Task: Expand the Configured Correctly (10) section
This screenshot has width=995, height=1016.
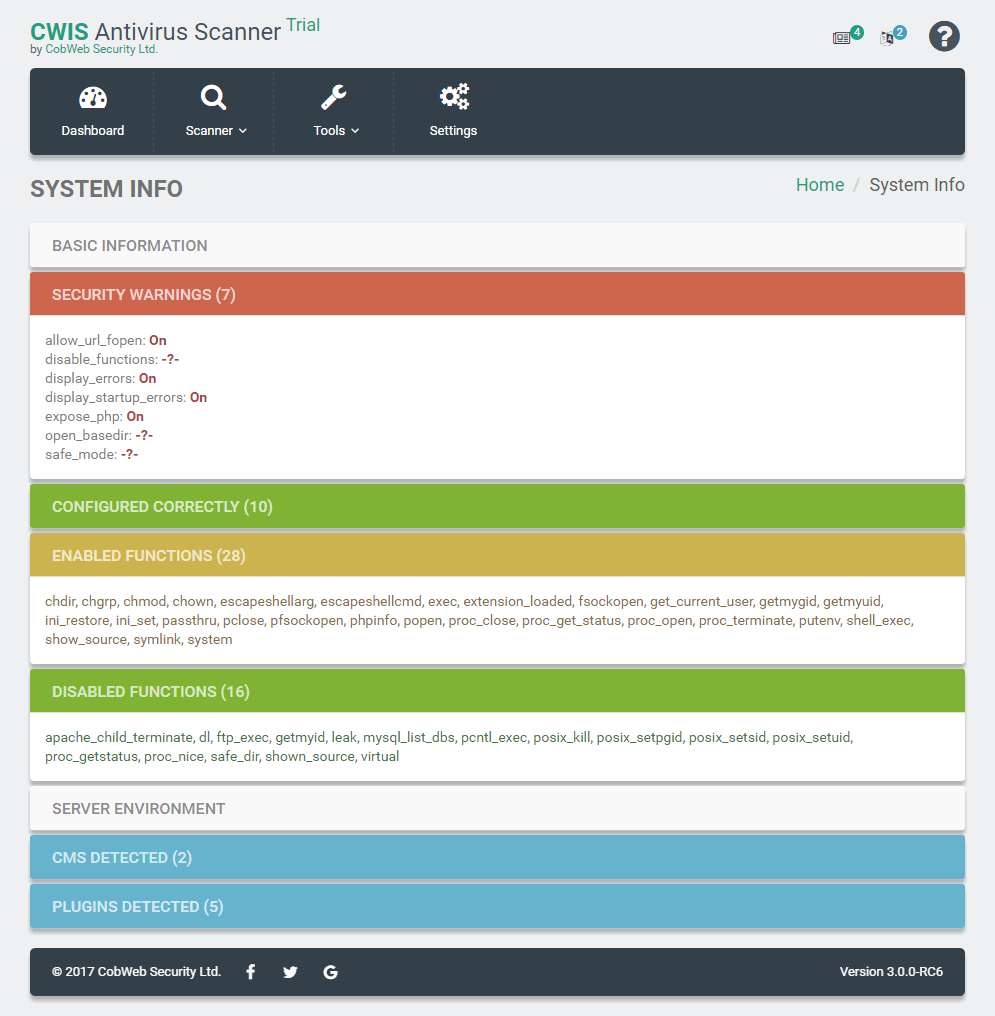Action: 497,506
